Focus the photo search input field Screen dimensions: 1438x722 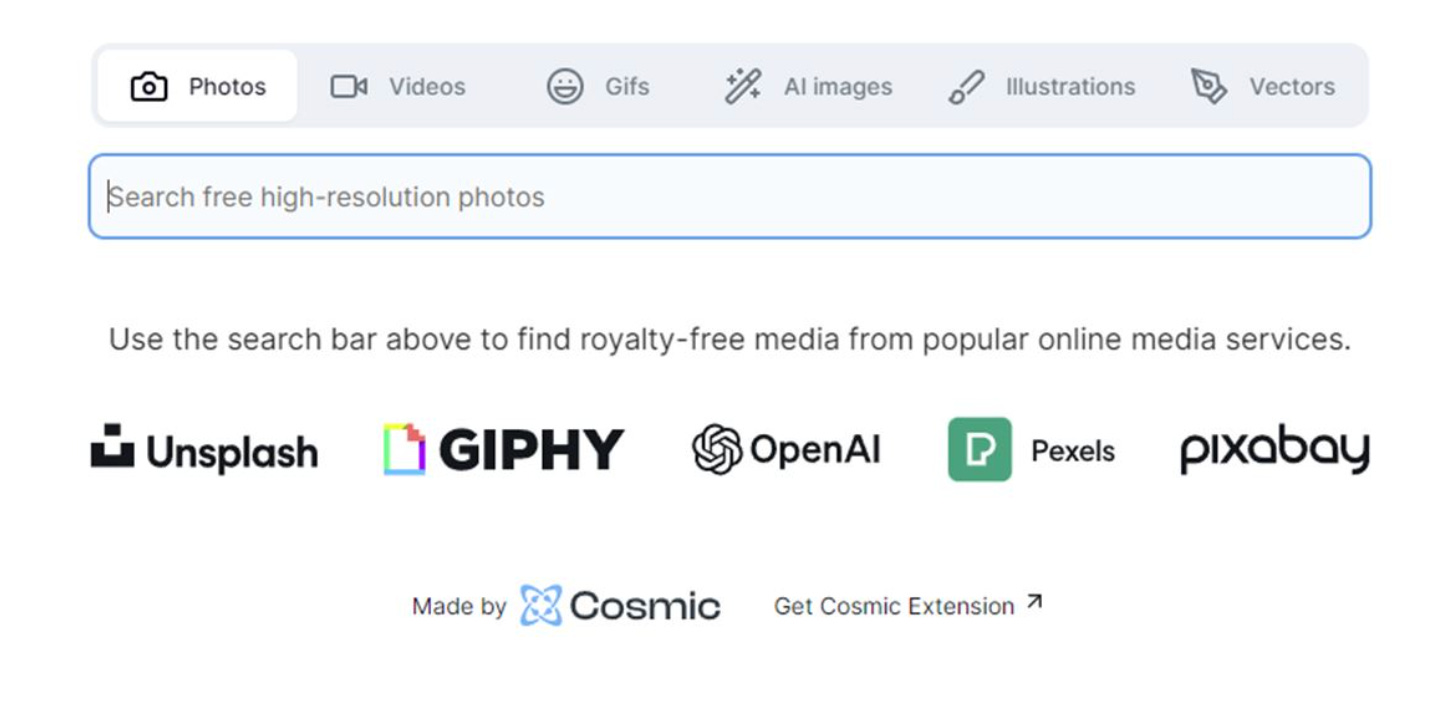coord(730,196)
